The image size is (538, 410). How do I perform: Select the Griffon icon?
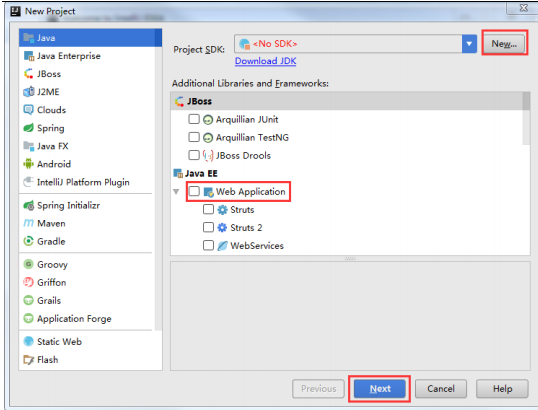(28, 282)
